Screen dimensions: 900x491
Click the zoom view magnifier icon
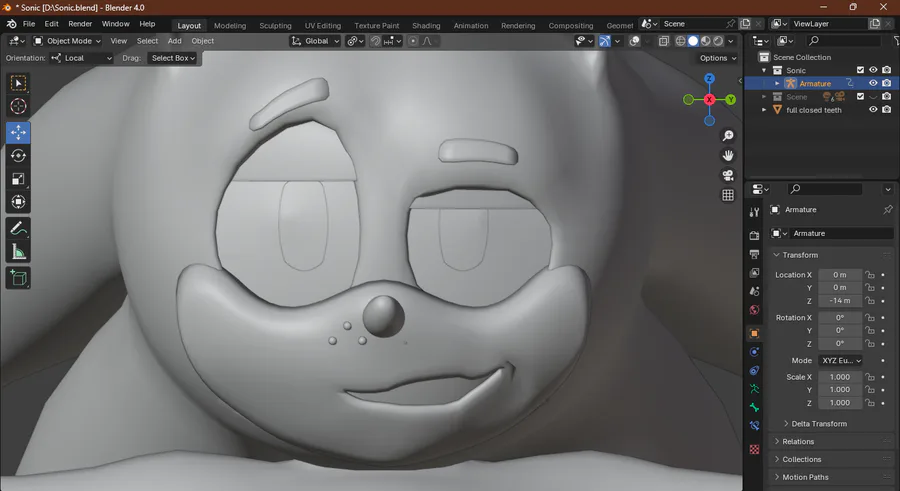pyautogui.click(x=728, y=136)
